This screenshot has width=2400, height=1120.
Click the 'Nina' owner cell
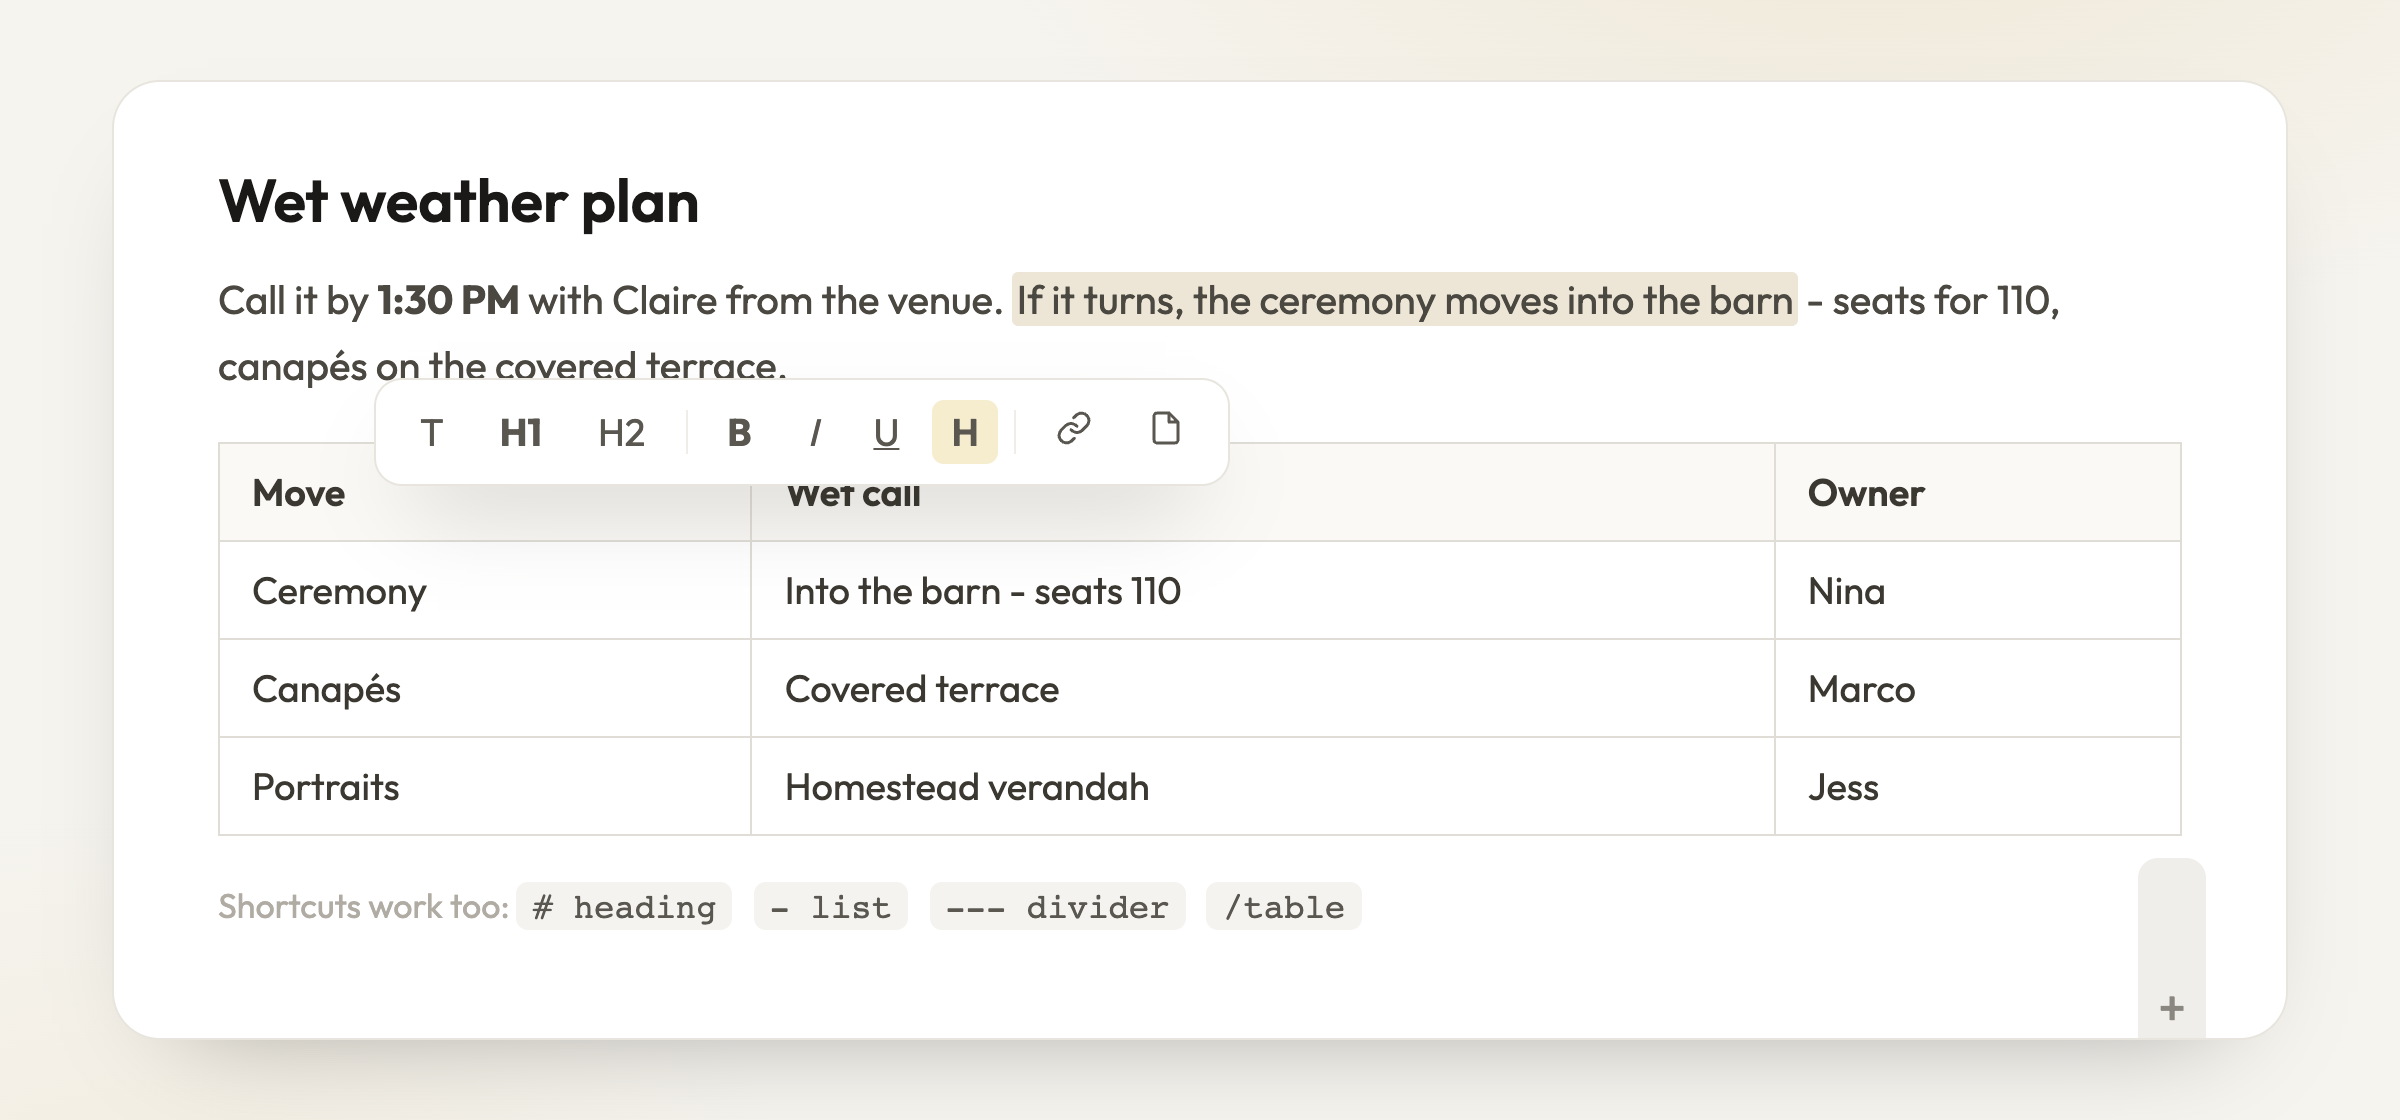pos(1977,591)
